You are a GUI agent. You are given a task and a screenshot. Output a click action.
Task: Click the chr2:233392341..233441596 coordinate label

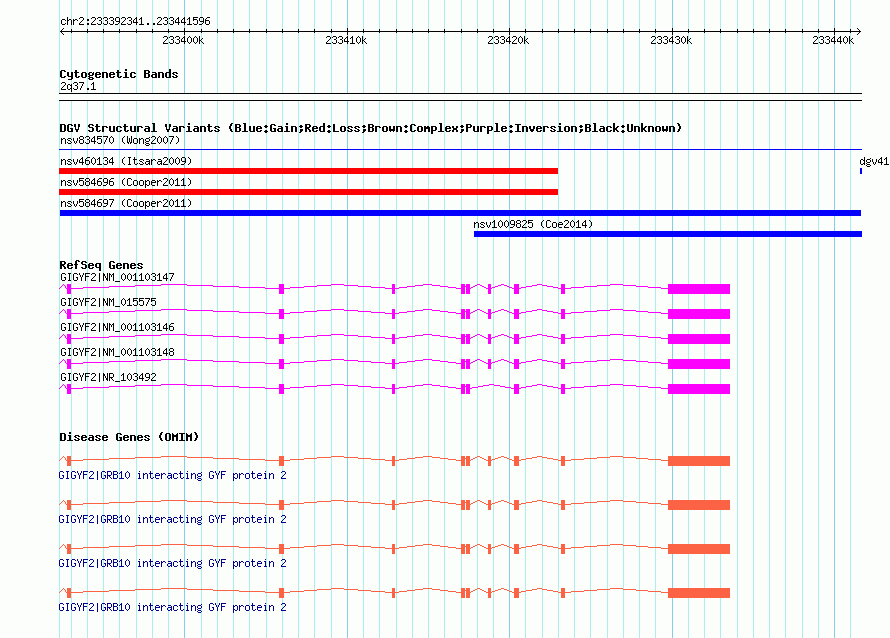[x=135, y=21]
